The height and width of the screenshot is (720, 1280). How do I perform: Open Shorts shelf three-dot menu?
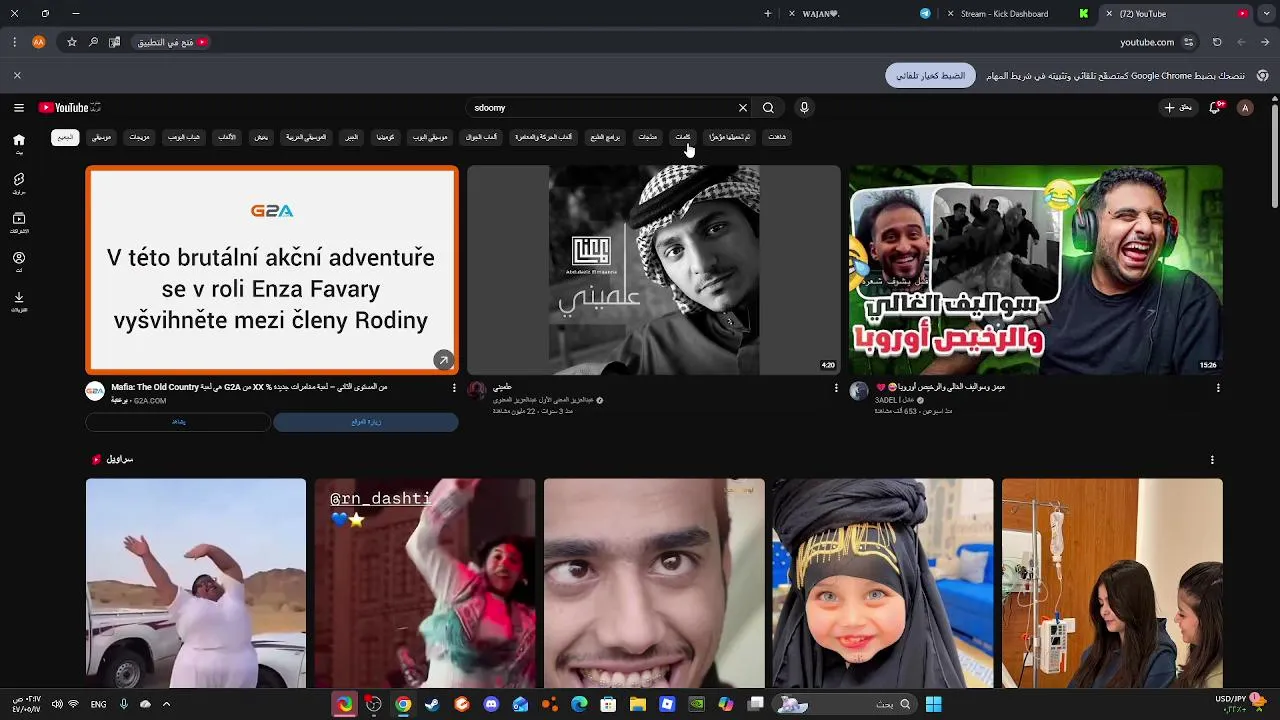point(1212,460)
